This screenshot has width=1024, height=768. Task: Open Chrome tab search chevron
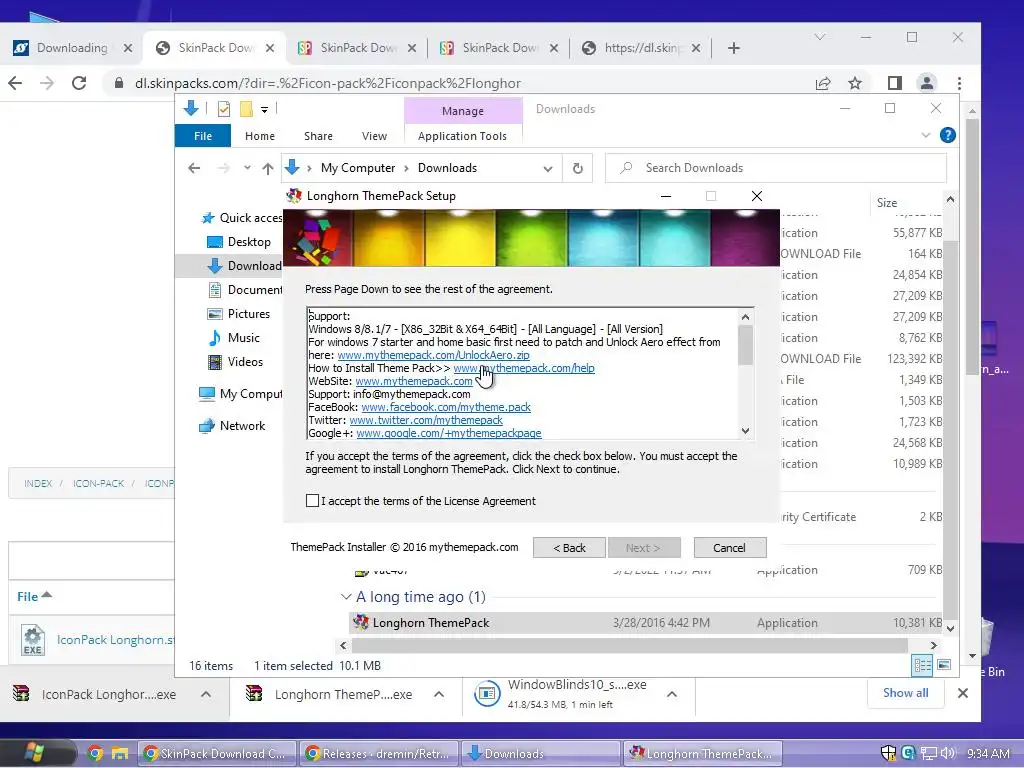coord(820,37)
